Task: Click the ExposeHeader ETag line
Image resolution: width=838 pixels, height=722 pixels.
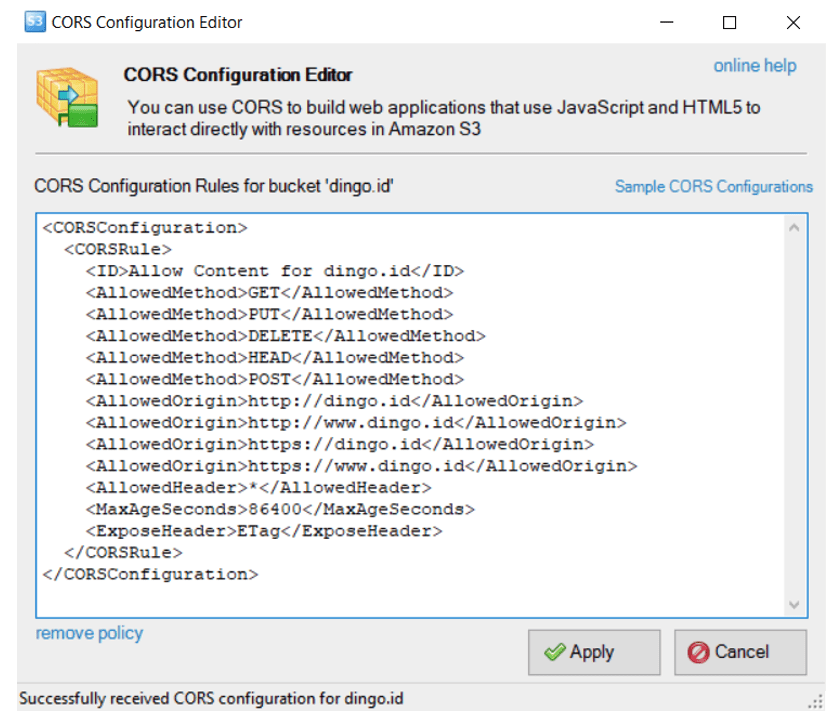Action: pyautogui.click(x=264, y=531)
